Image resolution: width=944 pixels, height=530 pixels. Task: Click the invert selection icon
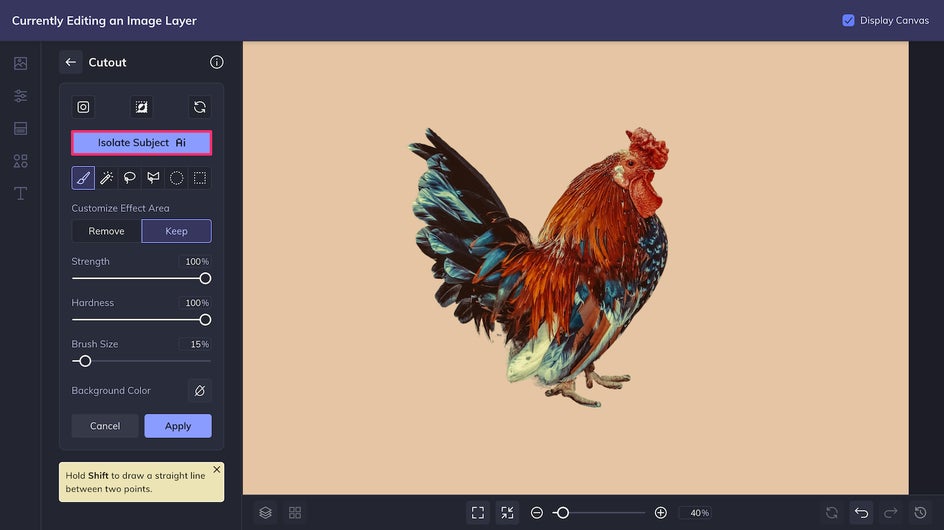pos(83,107)
